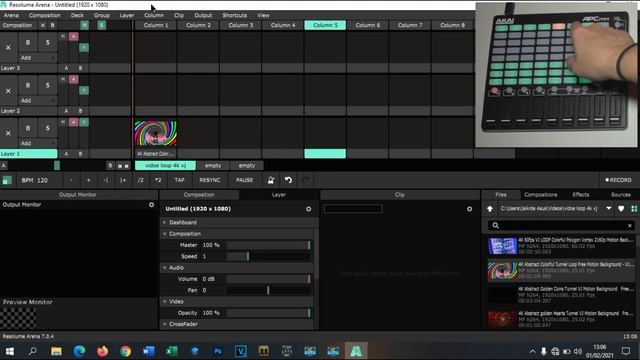Expand the CrossFader section
The width and height of the screenshot is (640, 360).
[x=165, y=324]
